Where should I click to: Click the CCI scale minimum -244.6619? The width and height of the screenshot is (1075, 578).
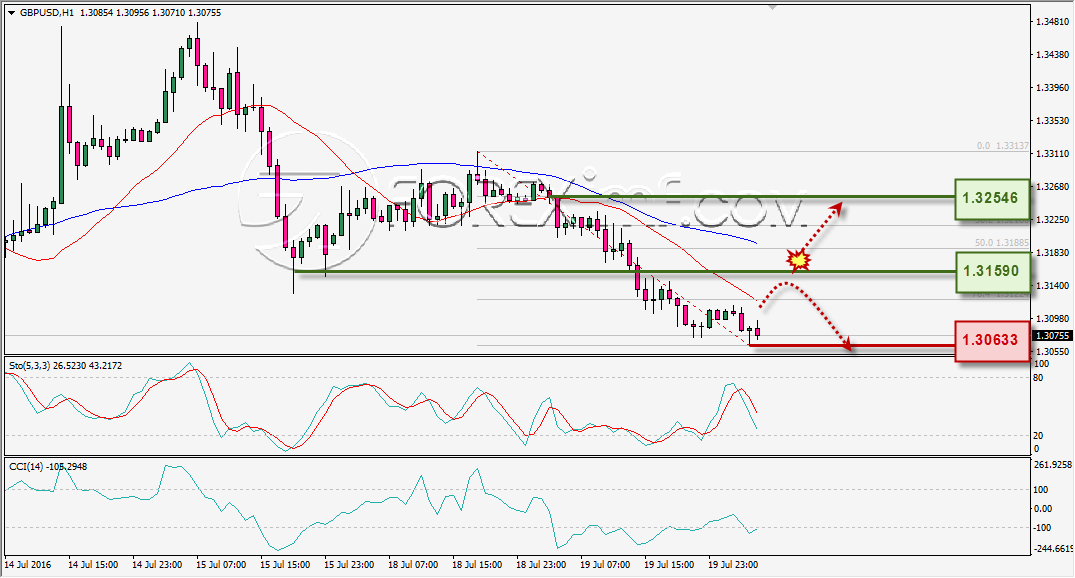pyautogui.click(x=1052, y=549)
